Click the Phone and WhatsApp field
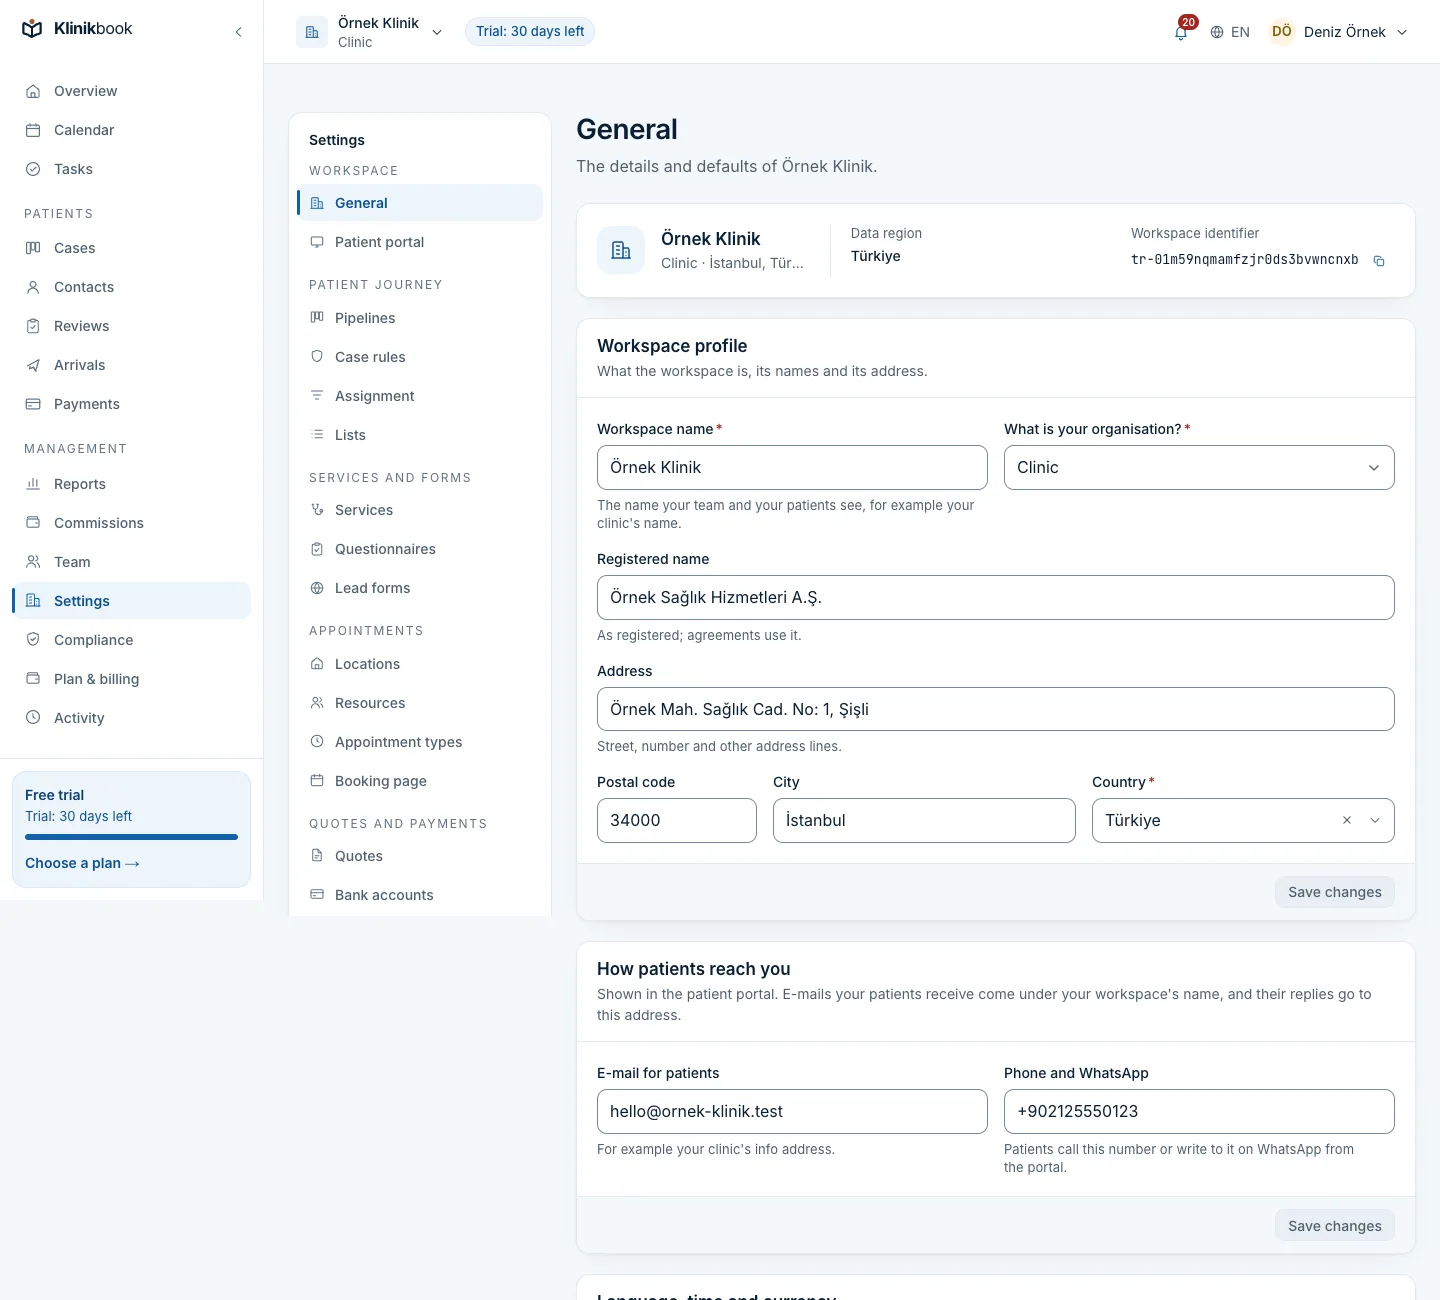The width and height of the screenshot is (1440, 1300). point(1199,1111)
